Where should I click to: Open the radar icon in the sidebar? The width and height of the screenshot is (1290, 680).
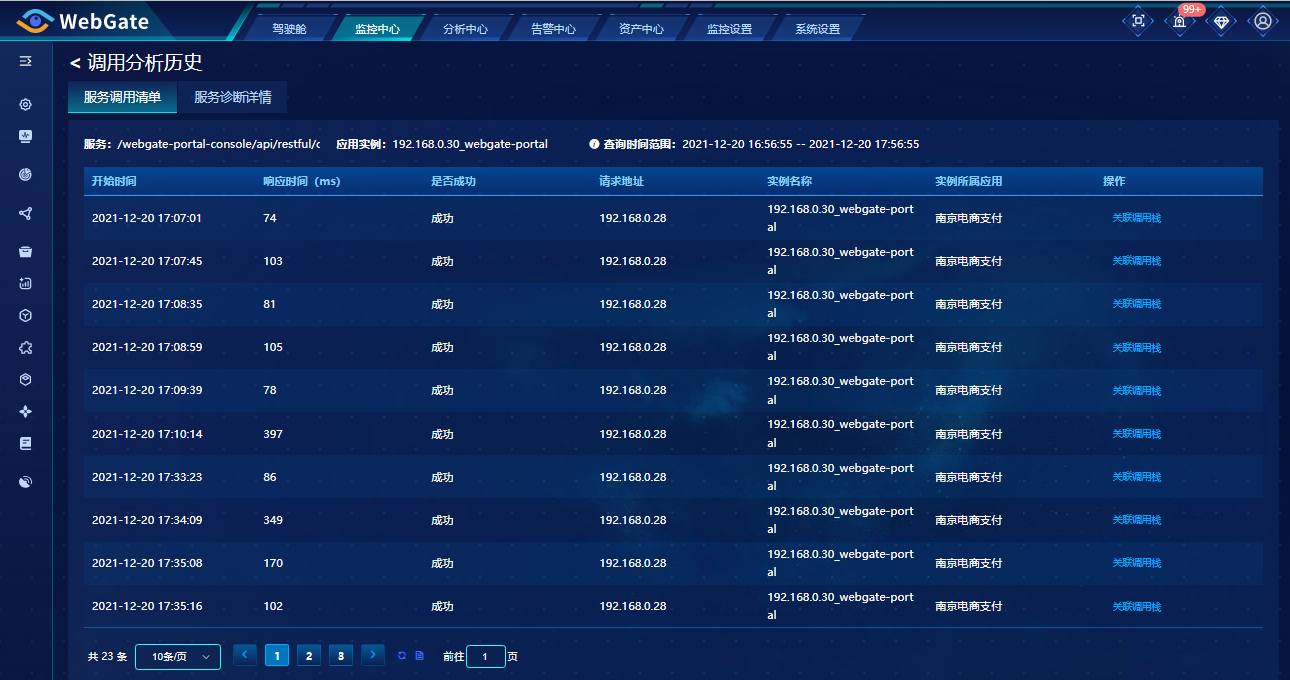(26, 174)
